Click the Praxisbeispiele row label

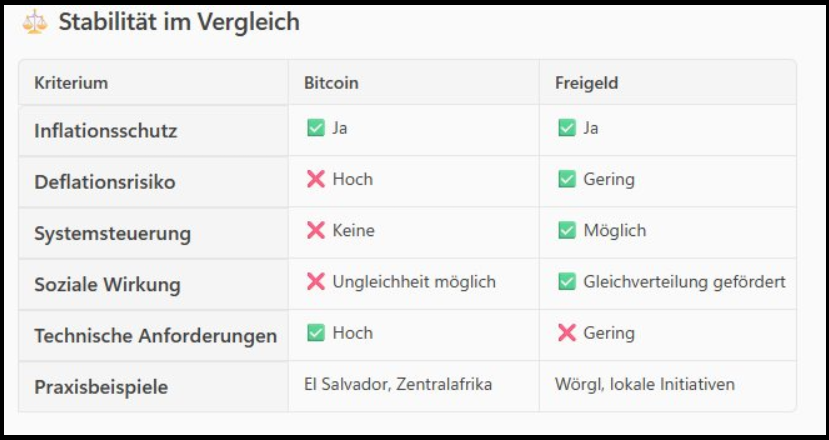pos(101,387)
